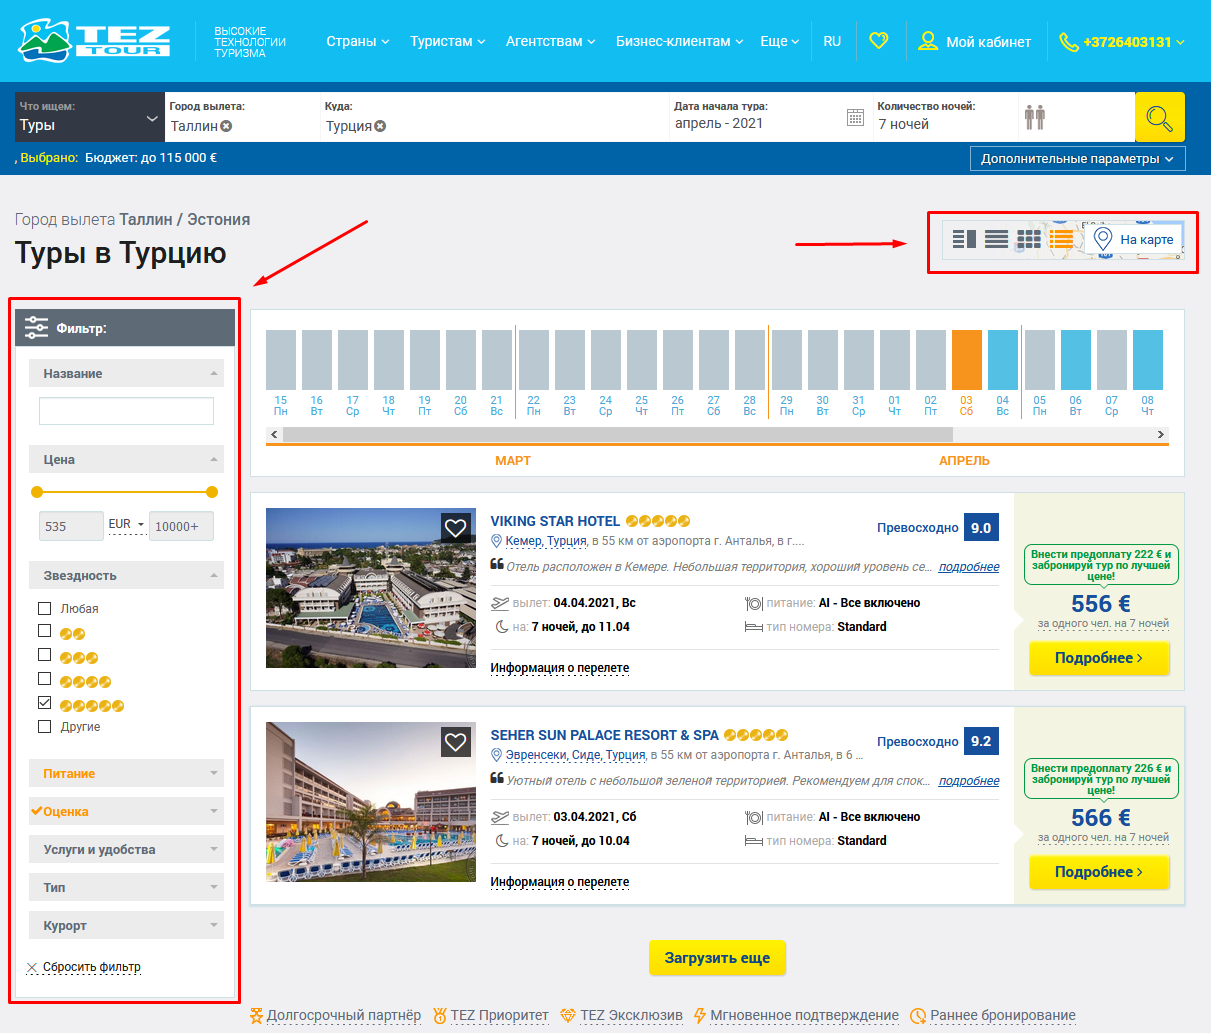
Task: Click Загрузить еще button
Action: click(717, 958)
